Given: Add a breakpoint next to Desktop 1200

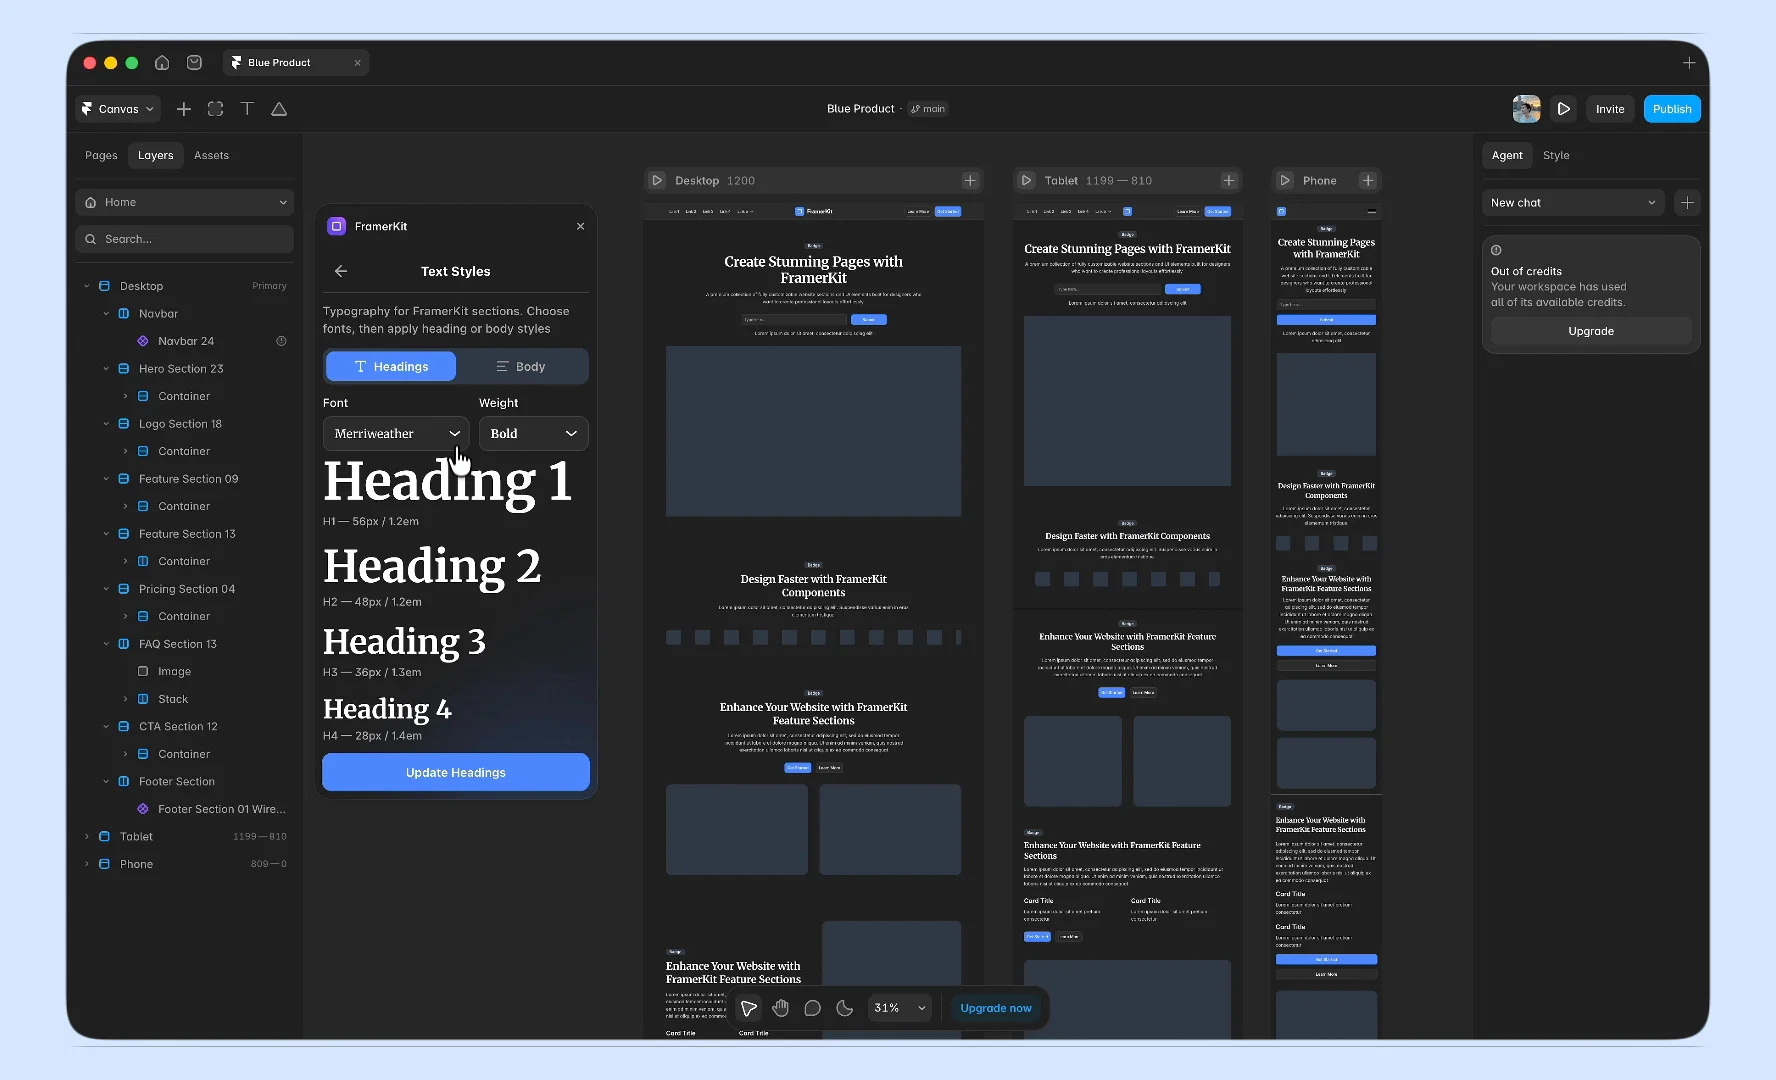Looking at the screenshot, I should pyautogui.click(x=970, y=180).
